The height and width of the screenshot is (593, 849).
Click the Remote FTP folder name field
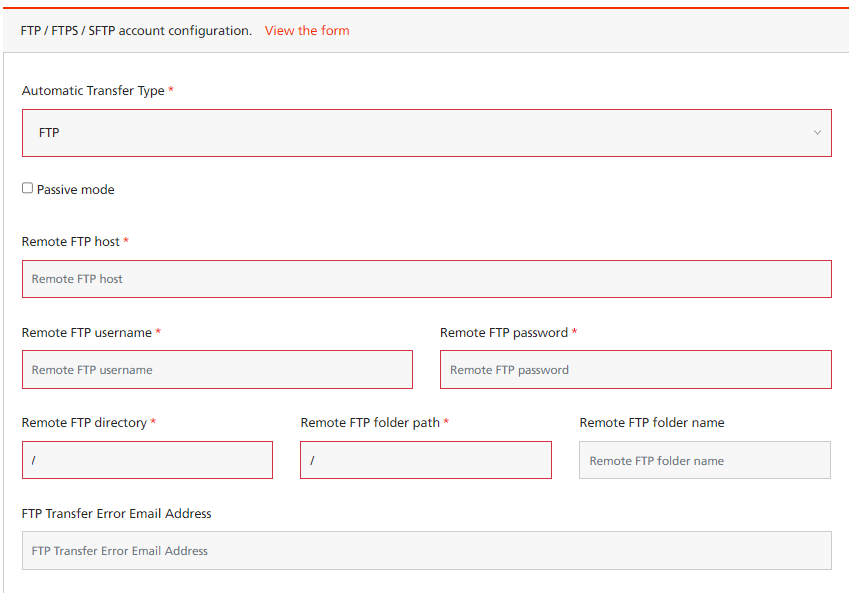pyautogui.click(x=705, y=460)
